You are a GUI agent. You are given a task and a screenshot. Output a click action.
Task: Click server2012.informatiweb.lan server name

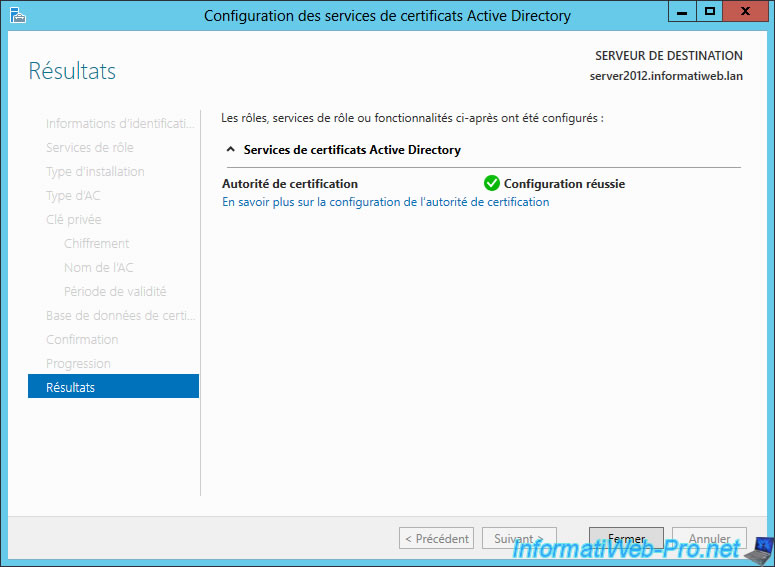pyautogui.click(x=666, y=76)
